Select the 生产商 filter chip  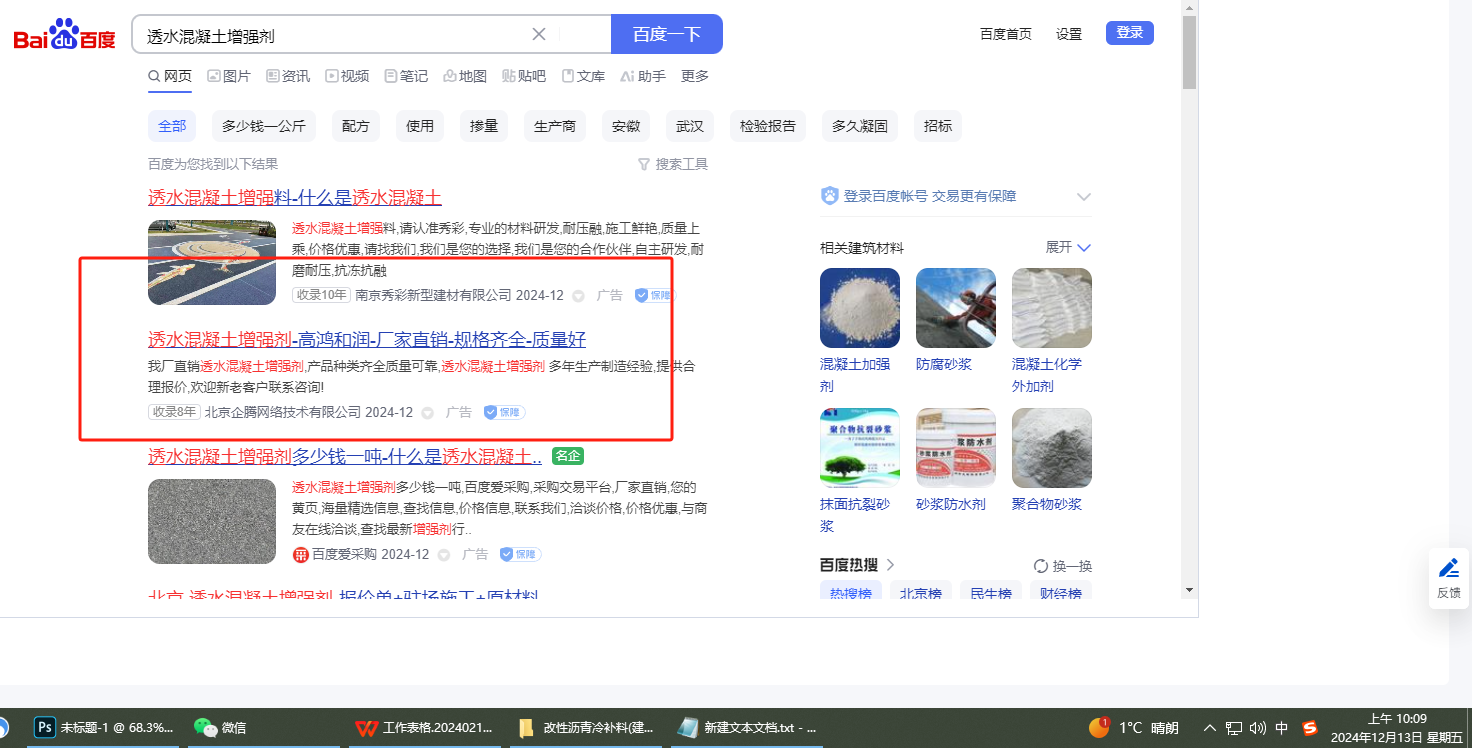click(x=555, y=126)
